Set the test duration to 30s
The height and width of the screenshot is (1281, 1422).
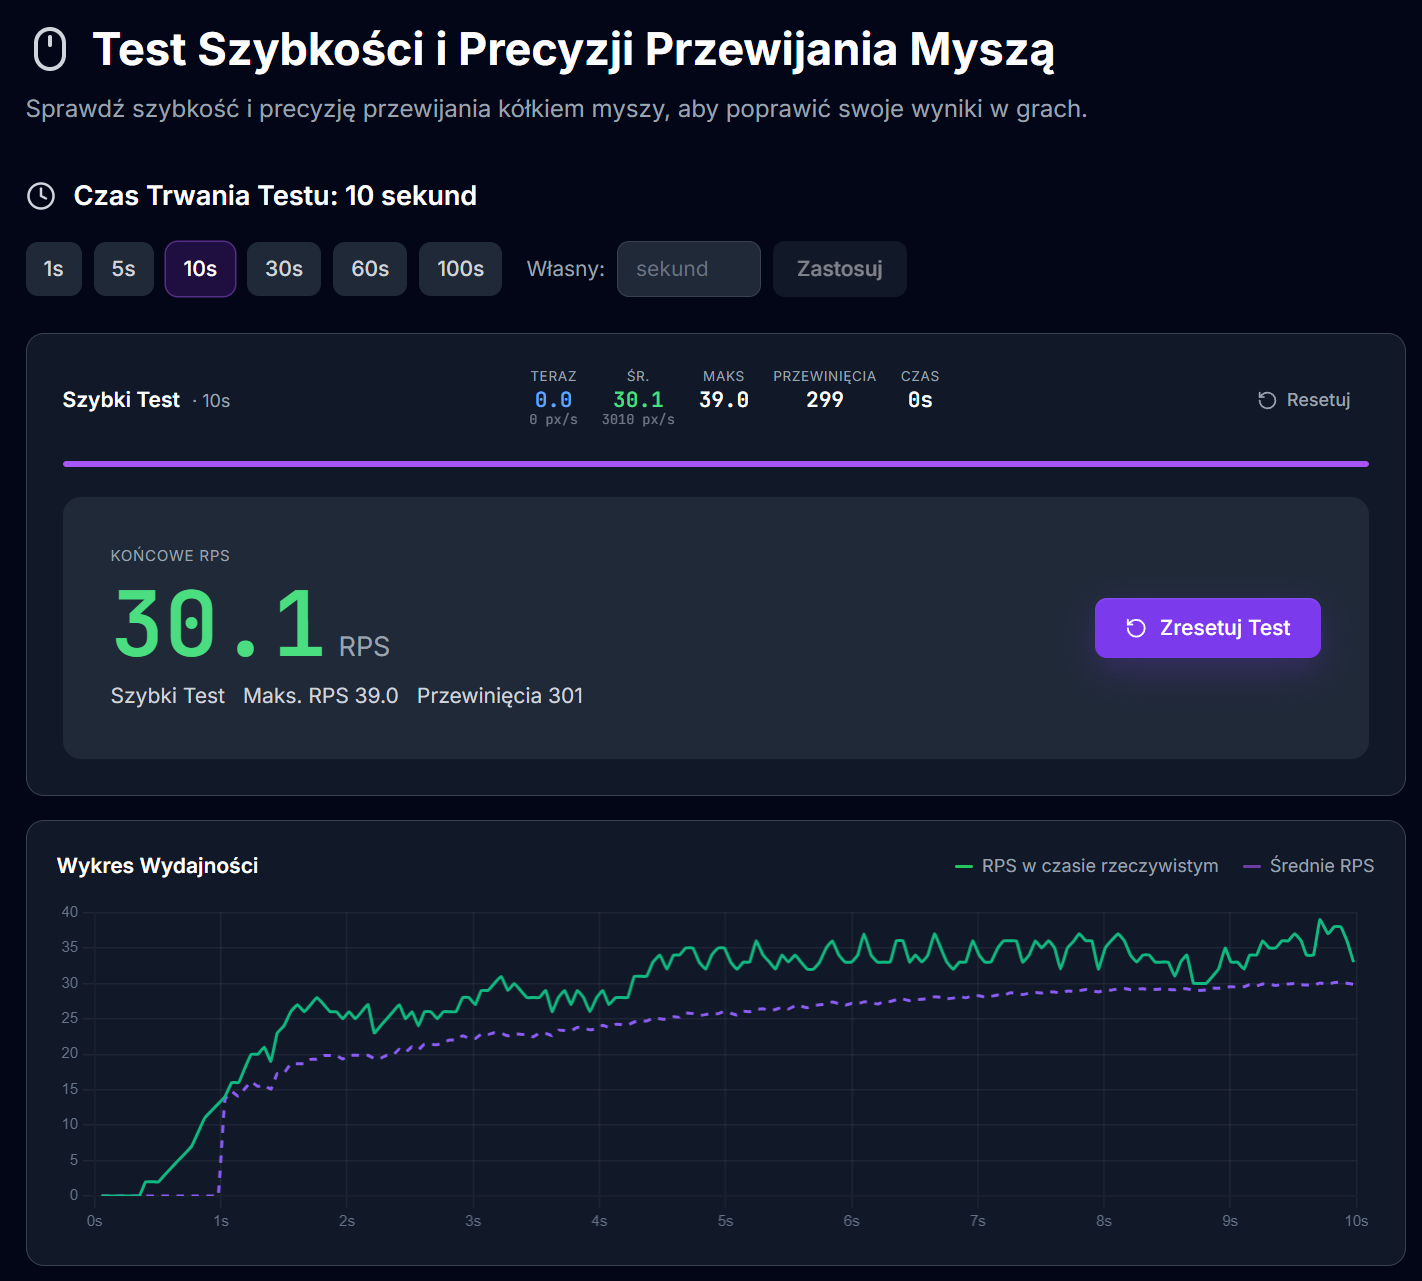284,269
